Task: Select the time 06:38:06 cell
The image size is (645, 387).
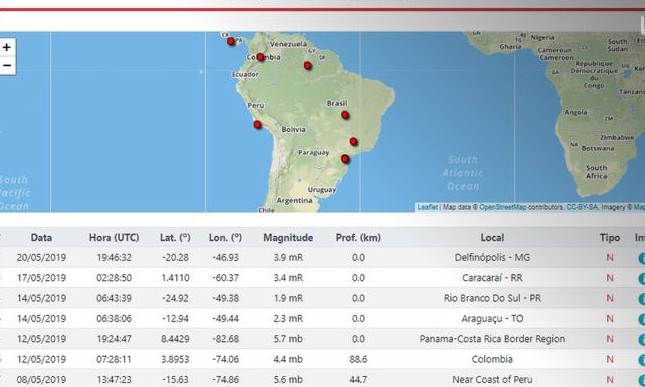Action: click(114, 318)
